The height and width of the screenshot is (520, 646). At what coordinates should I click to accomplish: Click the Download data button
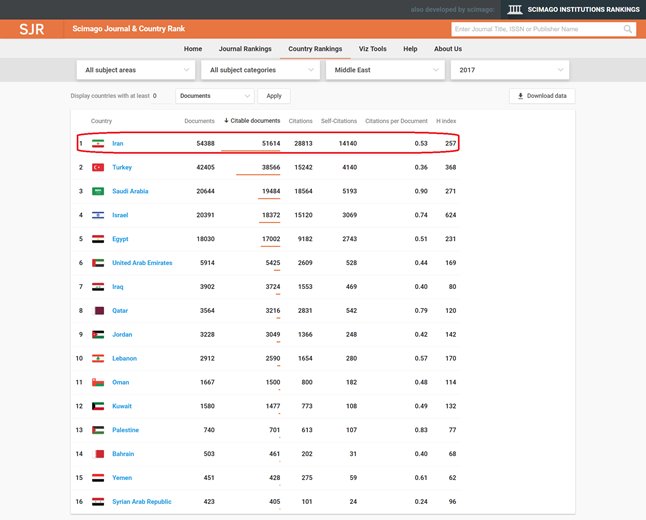[542, 96]
